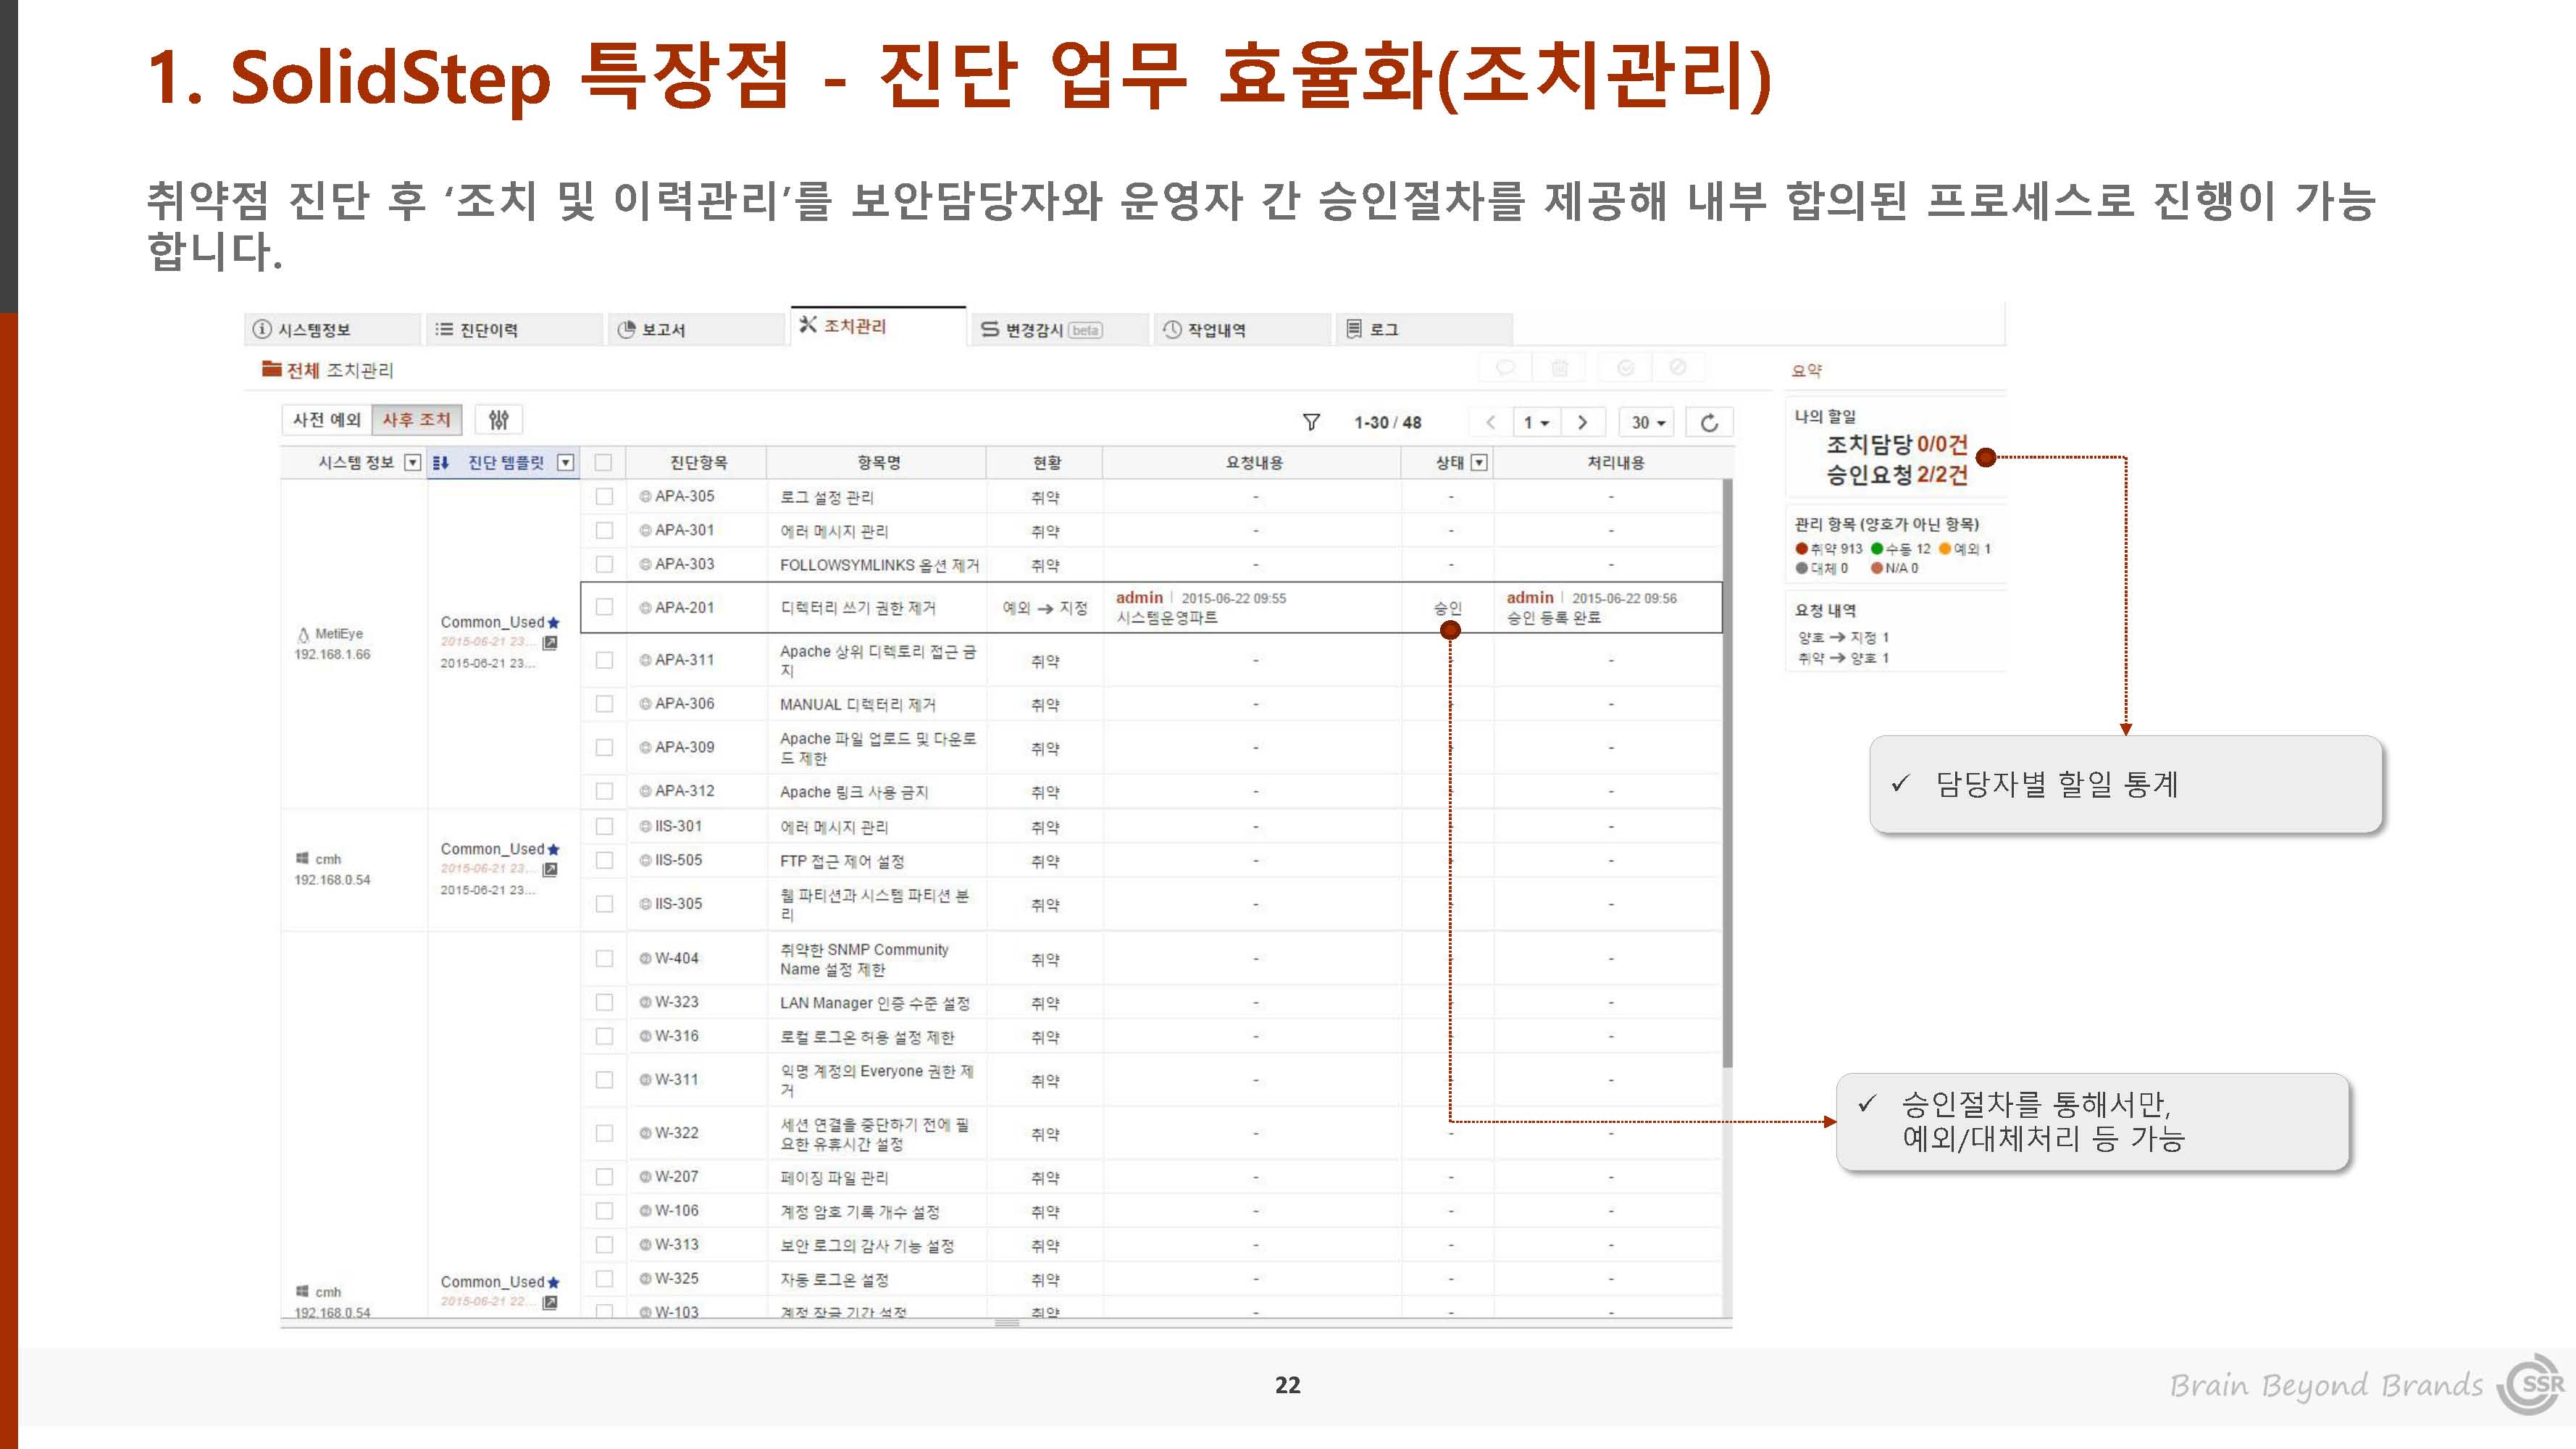Screen dimensions: 2576x1449
Task: Check the W-207 row checkbox
Action: tap(604, 1177)
